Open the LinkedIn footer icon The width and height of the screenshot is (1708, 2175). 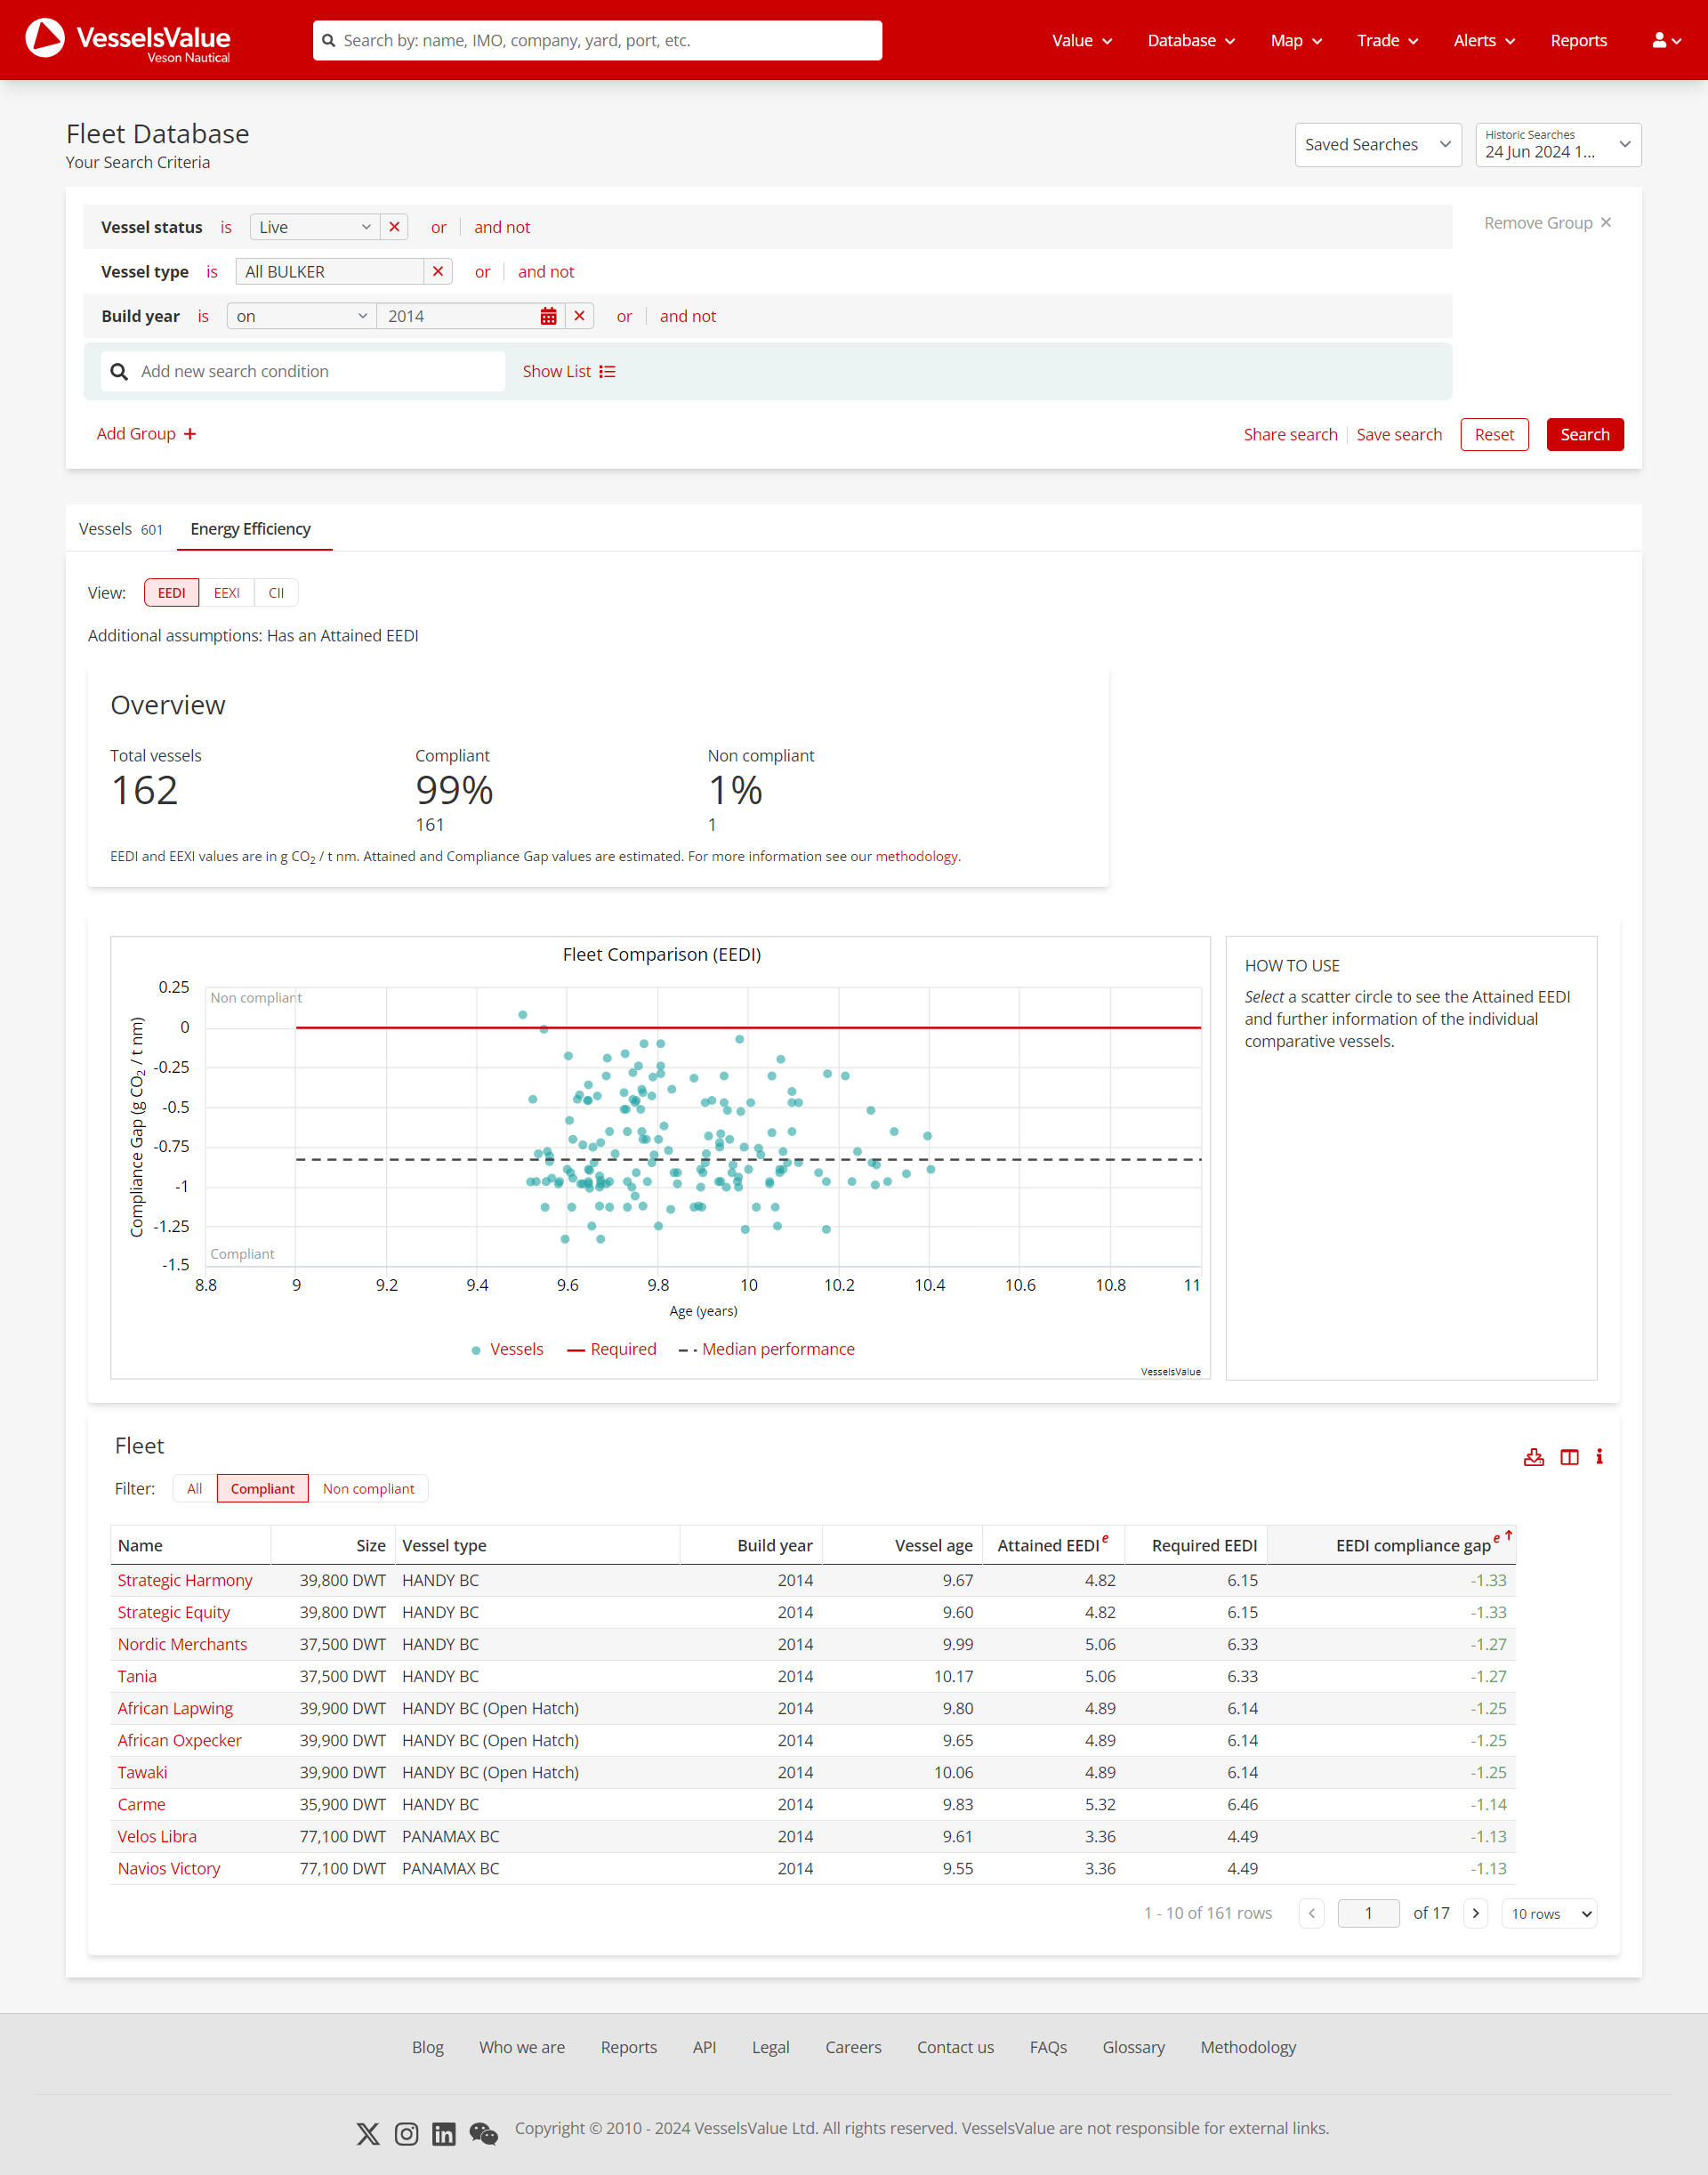coord(444,2134)
